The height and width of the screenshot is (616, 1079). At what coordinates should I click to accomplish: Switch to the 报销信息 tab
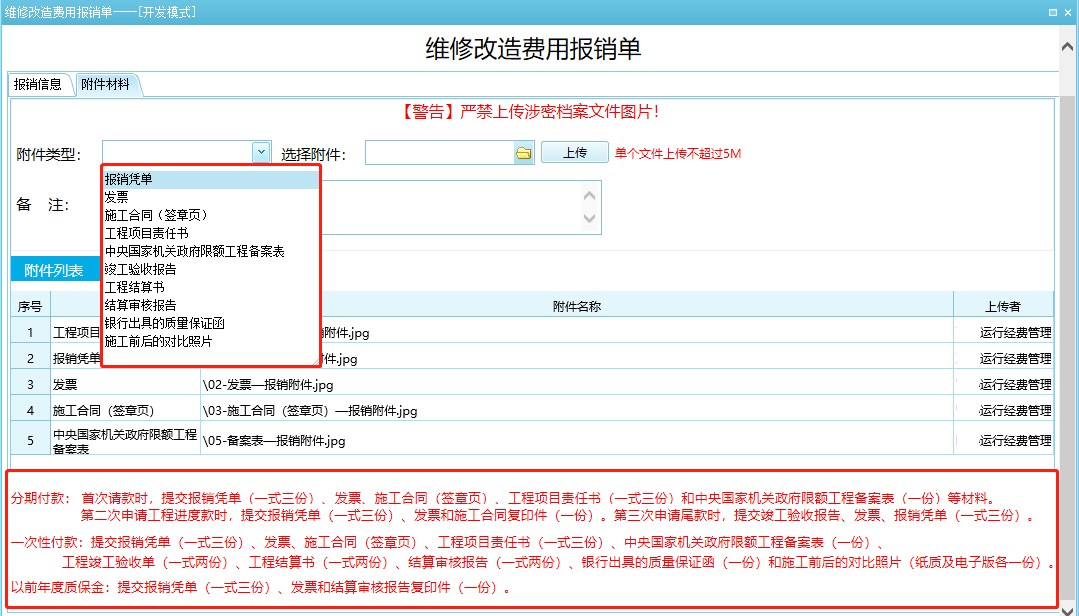(38, 85)
